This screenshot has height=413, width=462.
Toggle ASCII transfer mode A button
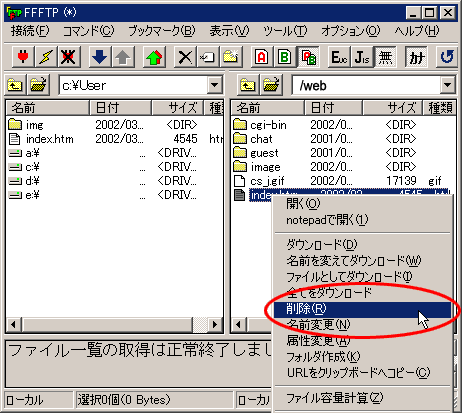point(262,57)
